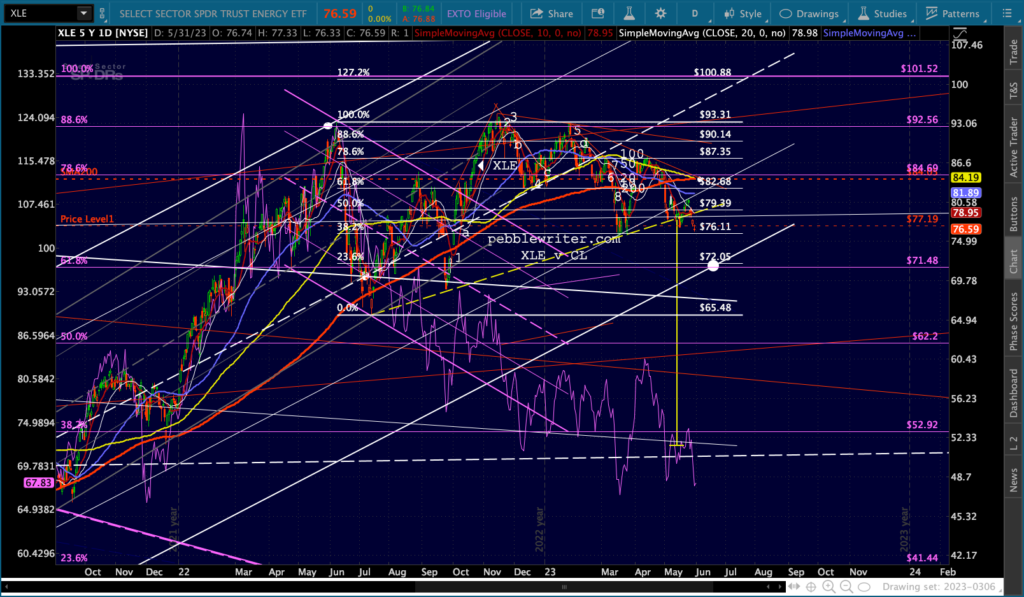The height and width of the screenshot is (597, 1024).
Task: Click the white circle marker near $72.05
Action: pyautogui.click(x=713, y=265)
